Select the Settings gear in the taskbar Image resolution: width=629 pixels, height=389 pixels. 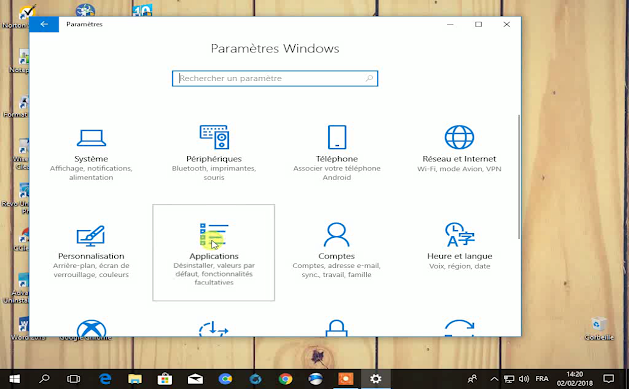pyautogui.click(x=375, y=379)
